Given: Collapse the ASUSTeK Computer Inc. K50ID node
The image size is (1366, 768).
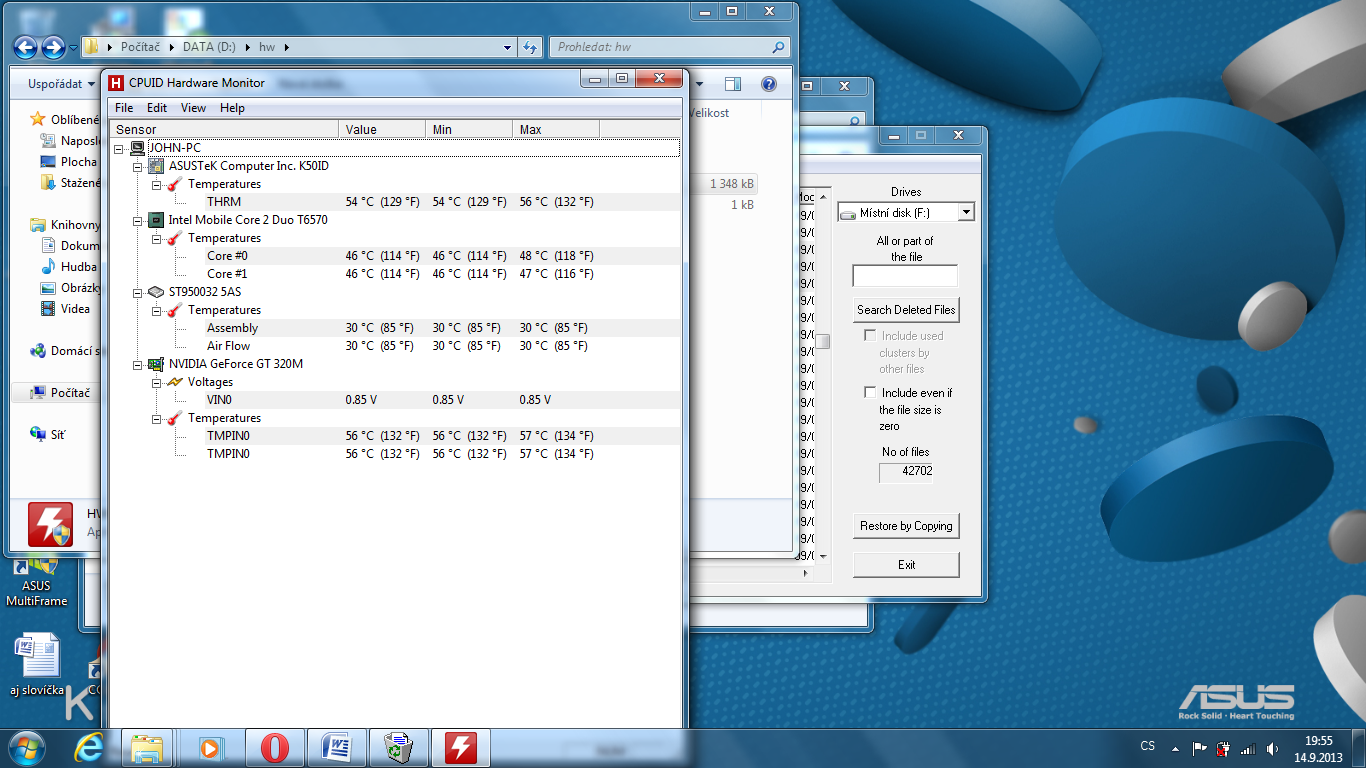Looking at the screenshot, I should pyautogui.click(x=137, y=166).
